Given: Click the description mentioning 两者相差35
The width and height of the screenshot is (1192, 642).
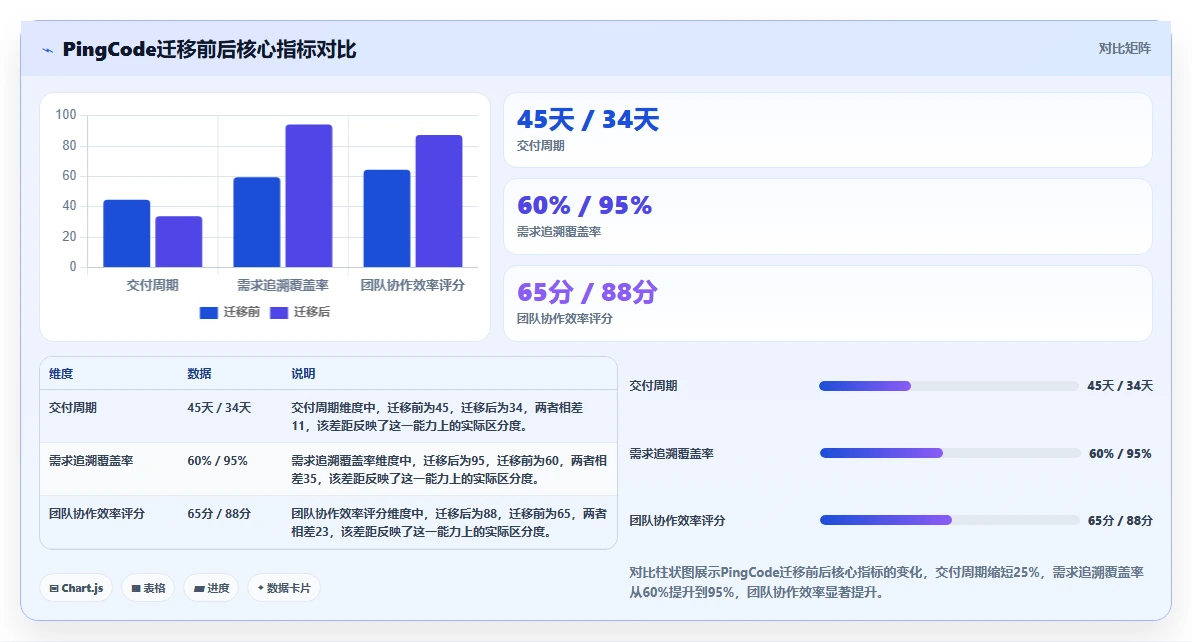Looking at the screenshot, I should (x=449, y=470).
